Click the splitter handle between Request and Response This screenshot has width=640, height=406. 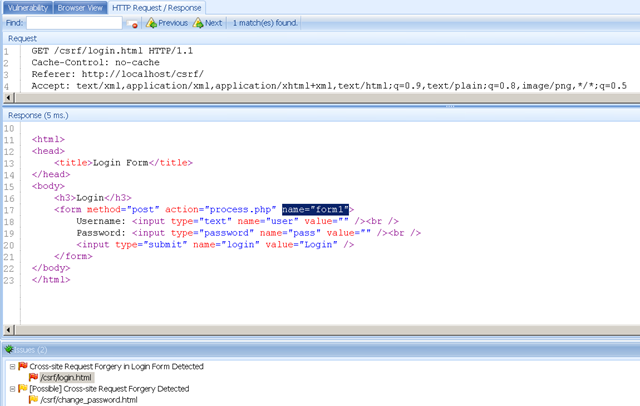pyautogui.click(x=450, y=106)
